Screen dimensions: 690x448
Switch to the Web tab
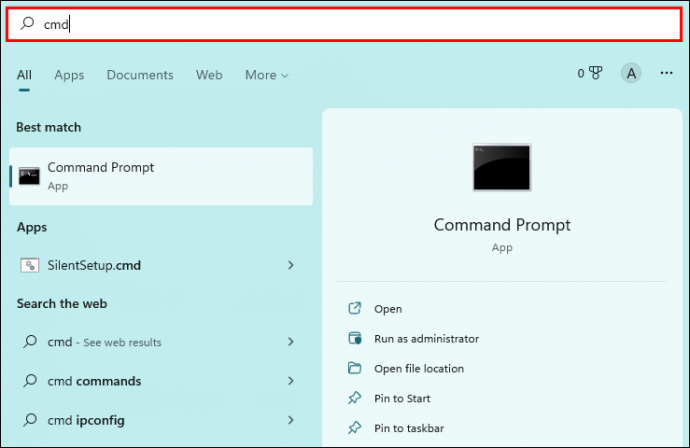(209, 75)
